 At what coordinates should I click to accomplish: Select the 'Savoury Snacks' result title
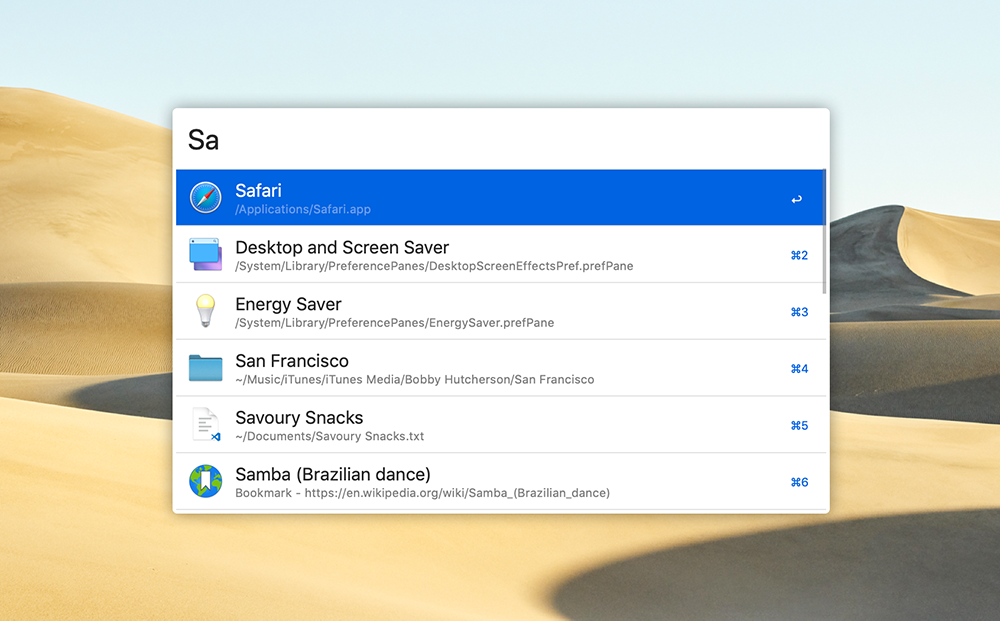299,418
